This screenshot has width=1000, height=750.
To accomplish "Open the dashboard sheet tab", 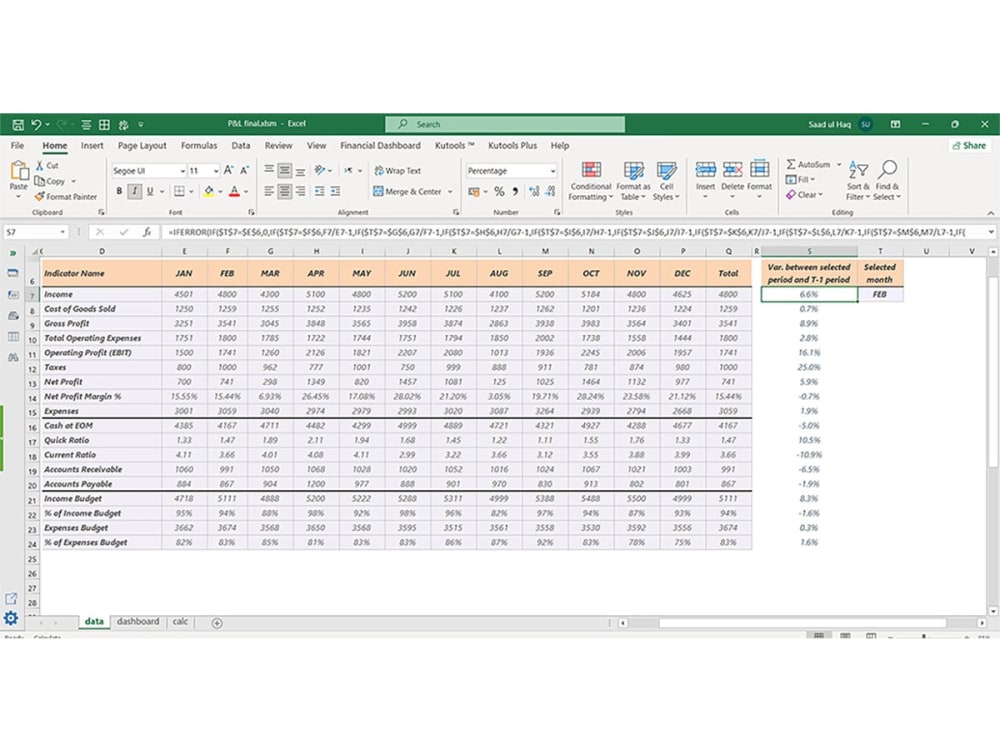I will click(x=138, y=621).
